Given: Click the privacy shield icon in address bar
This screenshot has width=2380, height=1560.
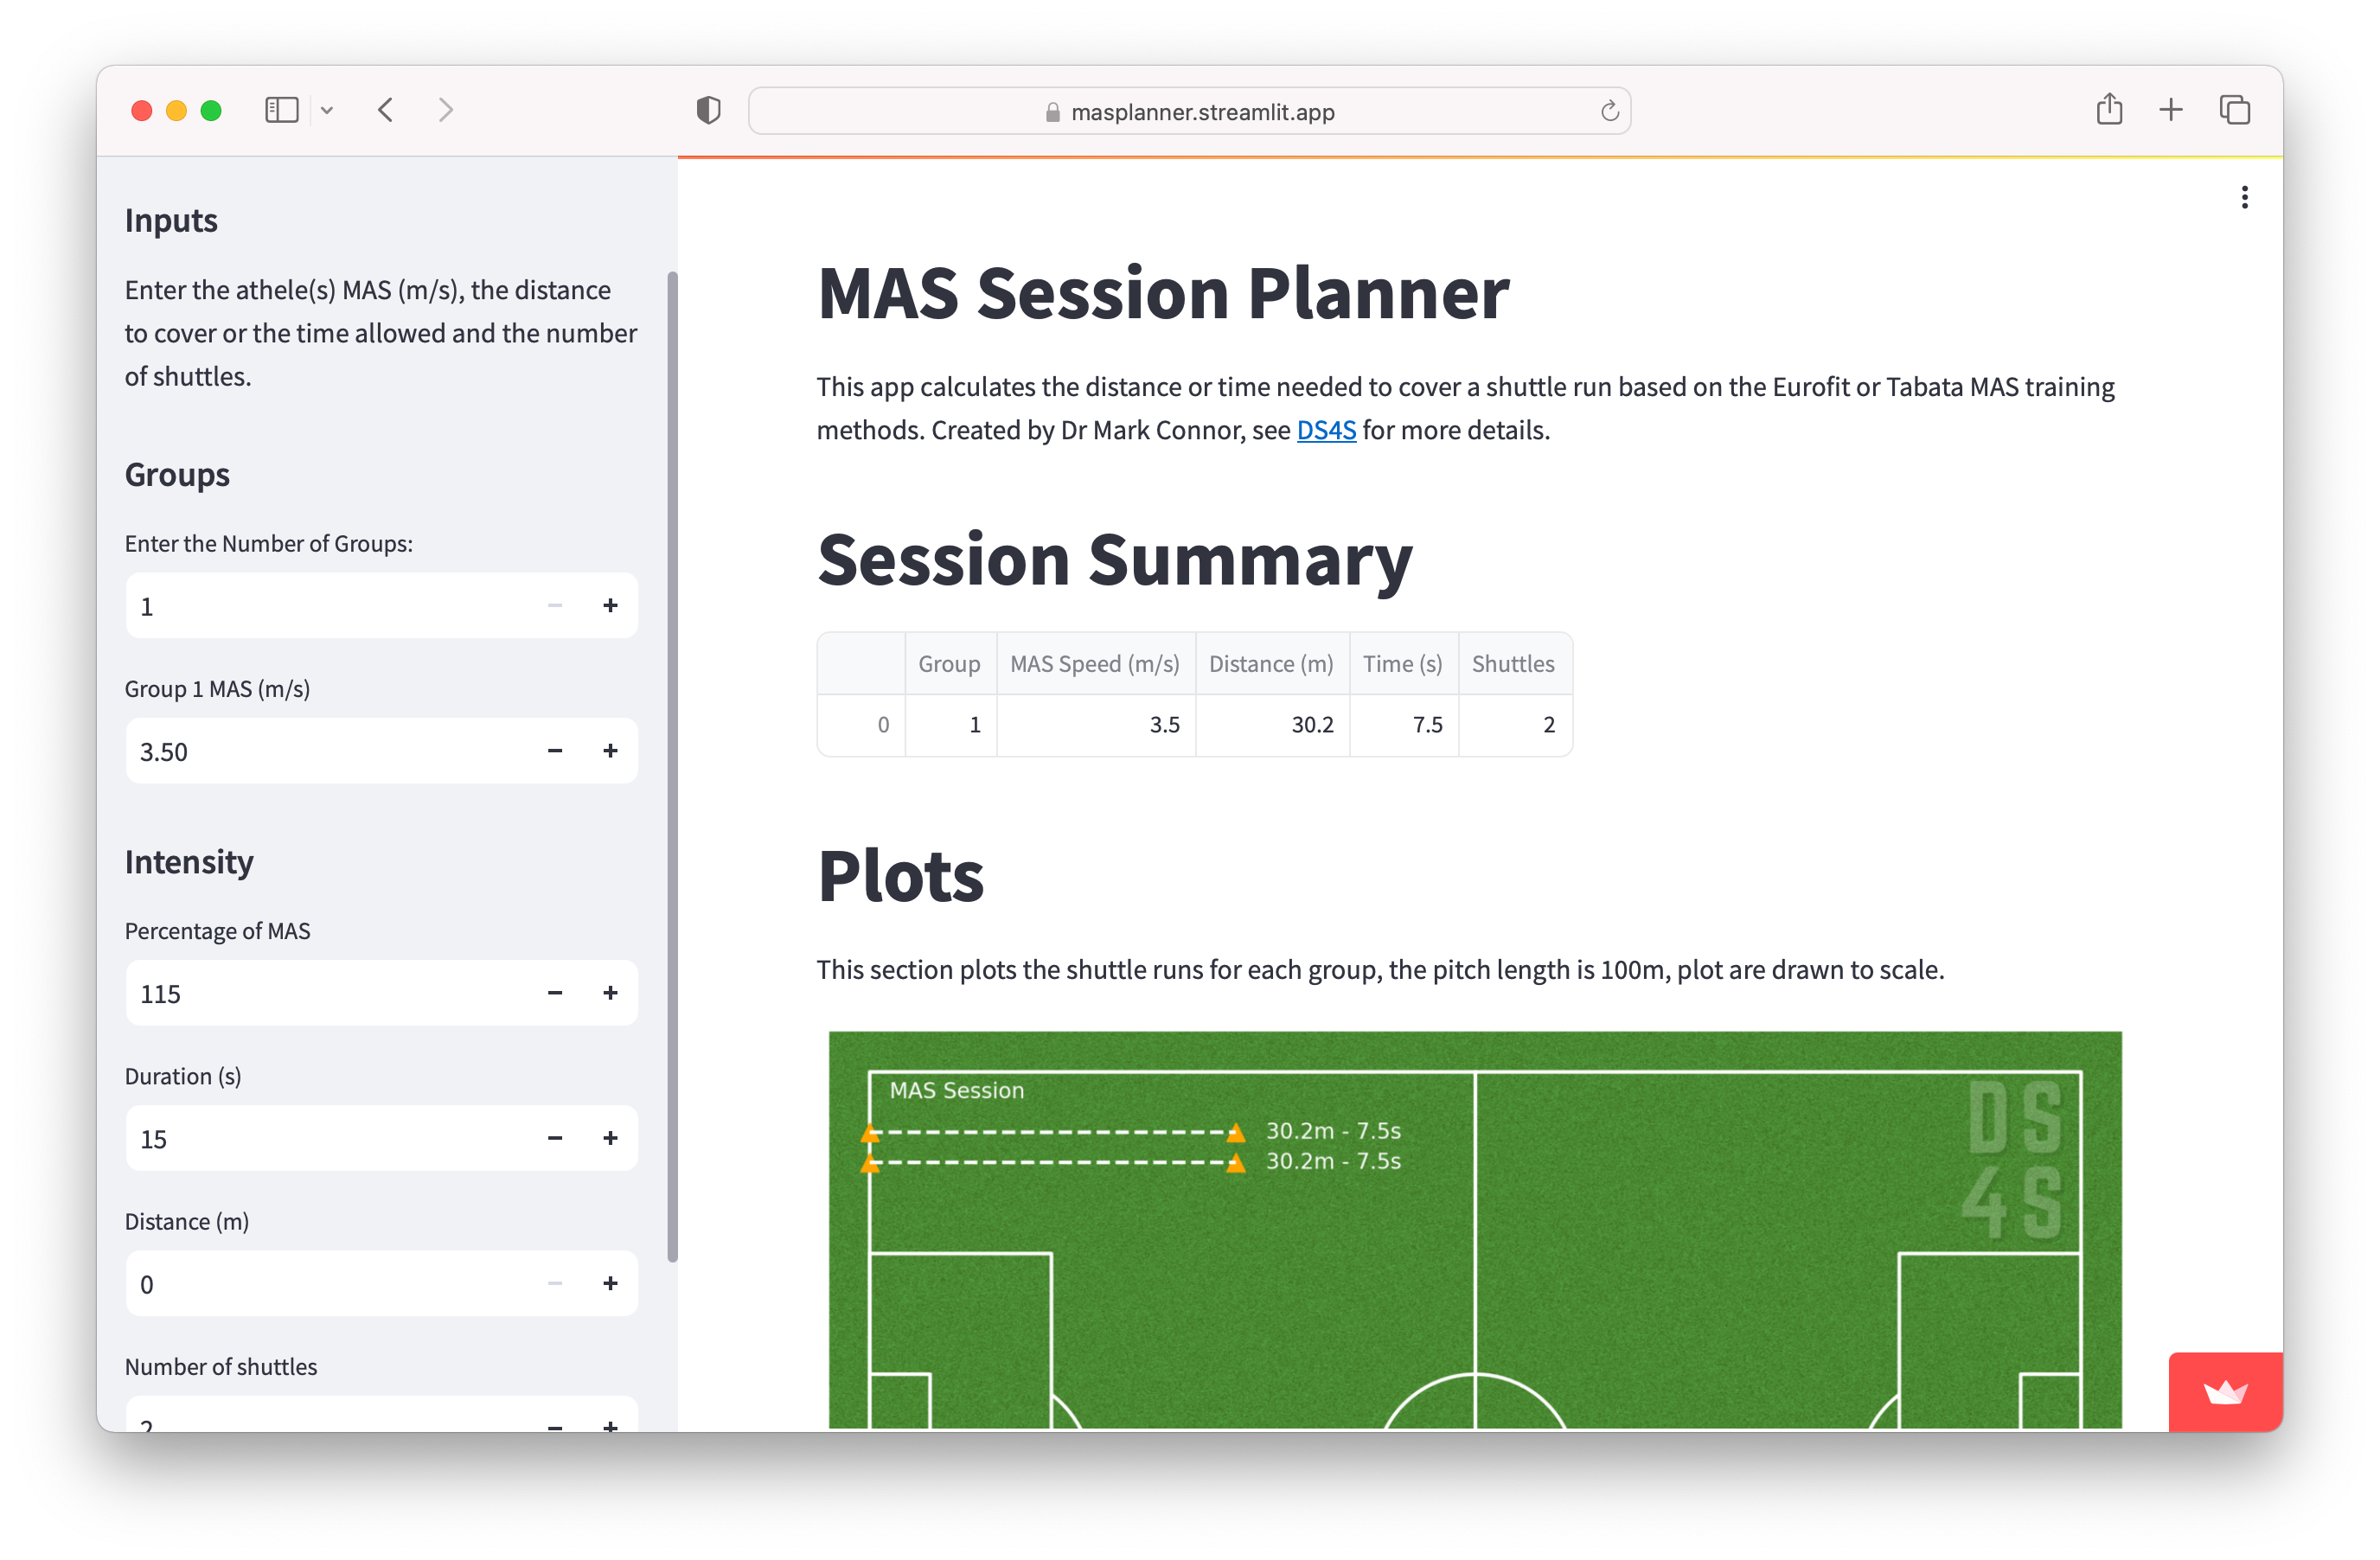Looking at the screenshot, I should 708,110.
